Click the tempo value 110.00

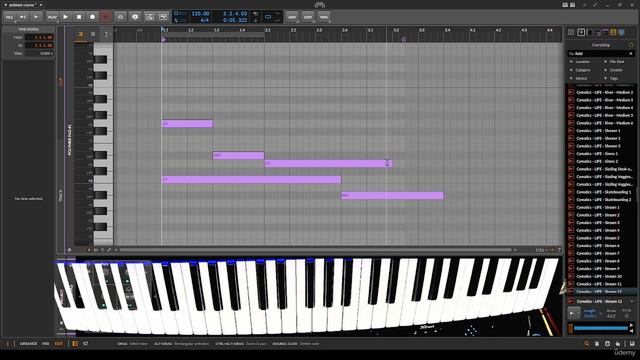click(x=200, y=13)
